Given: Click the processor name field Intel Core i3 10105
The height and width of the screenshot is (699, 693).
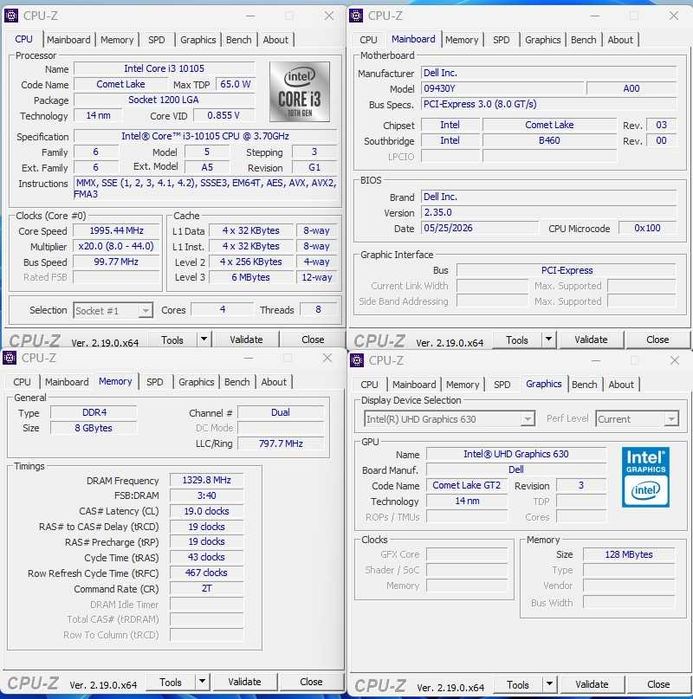Looking at the screenshot, I should pyautogui.click(x=164, y=69).
